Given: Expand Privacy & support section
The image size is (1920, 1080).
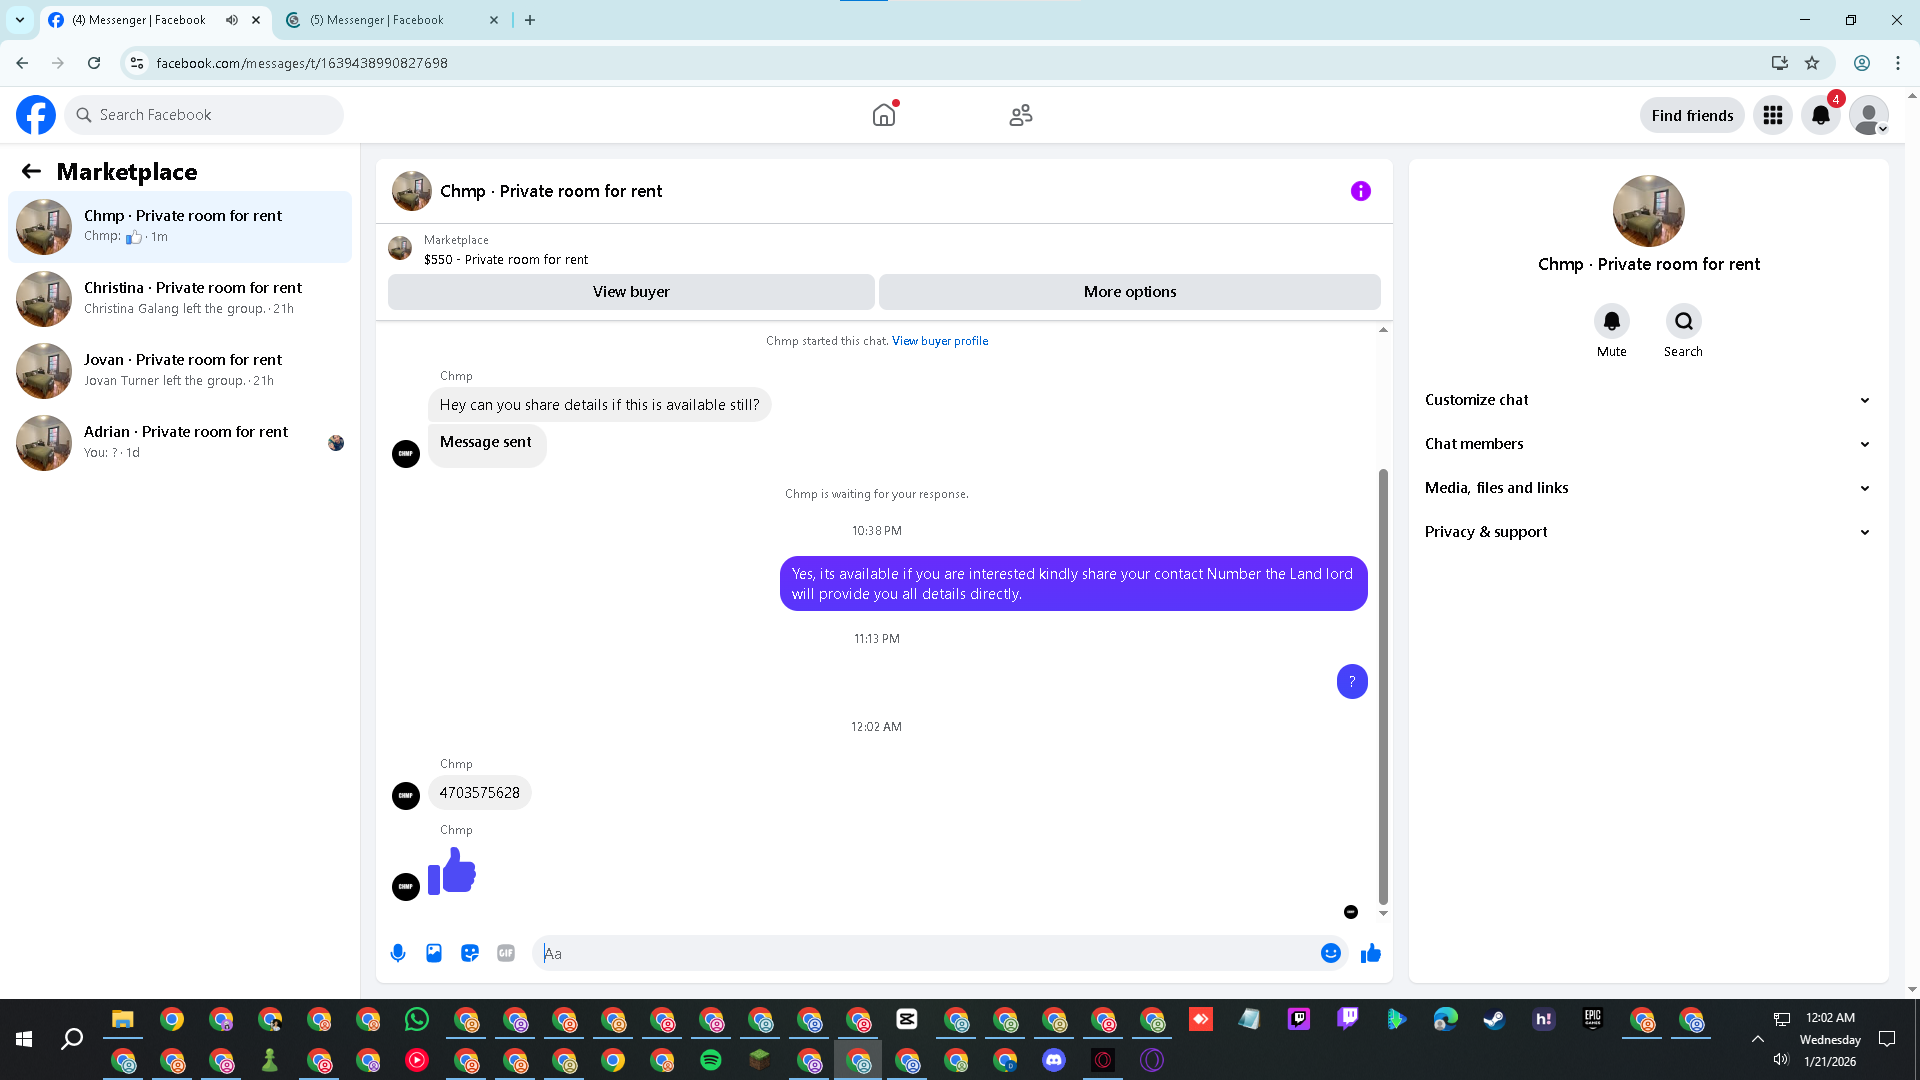Looking at the screenshot, I should tap(1648, 532).
